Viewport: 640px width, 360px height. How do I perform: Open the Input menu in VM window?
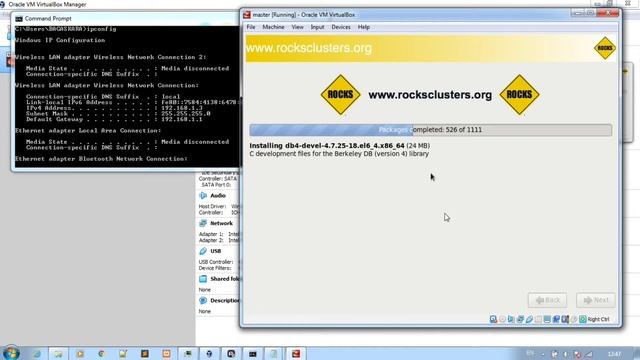[x=317, y=27]
